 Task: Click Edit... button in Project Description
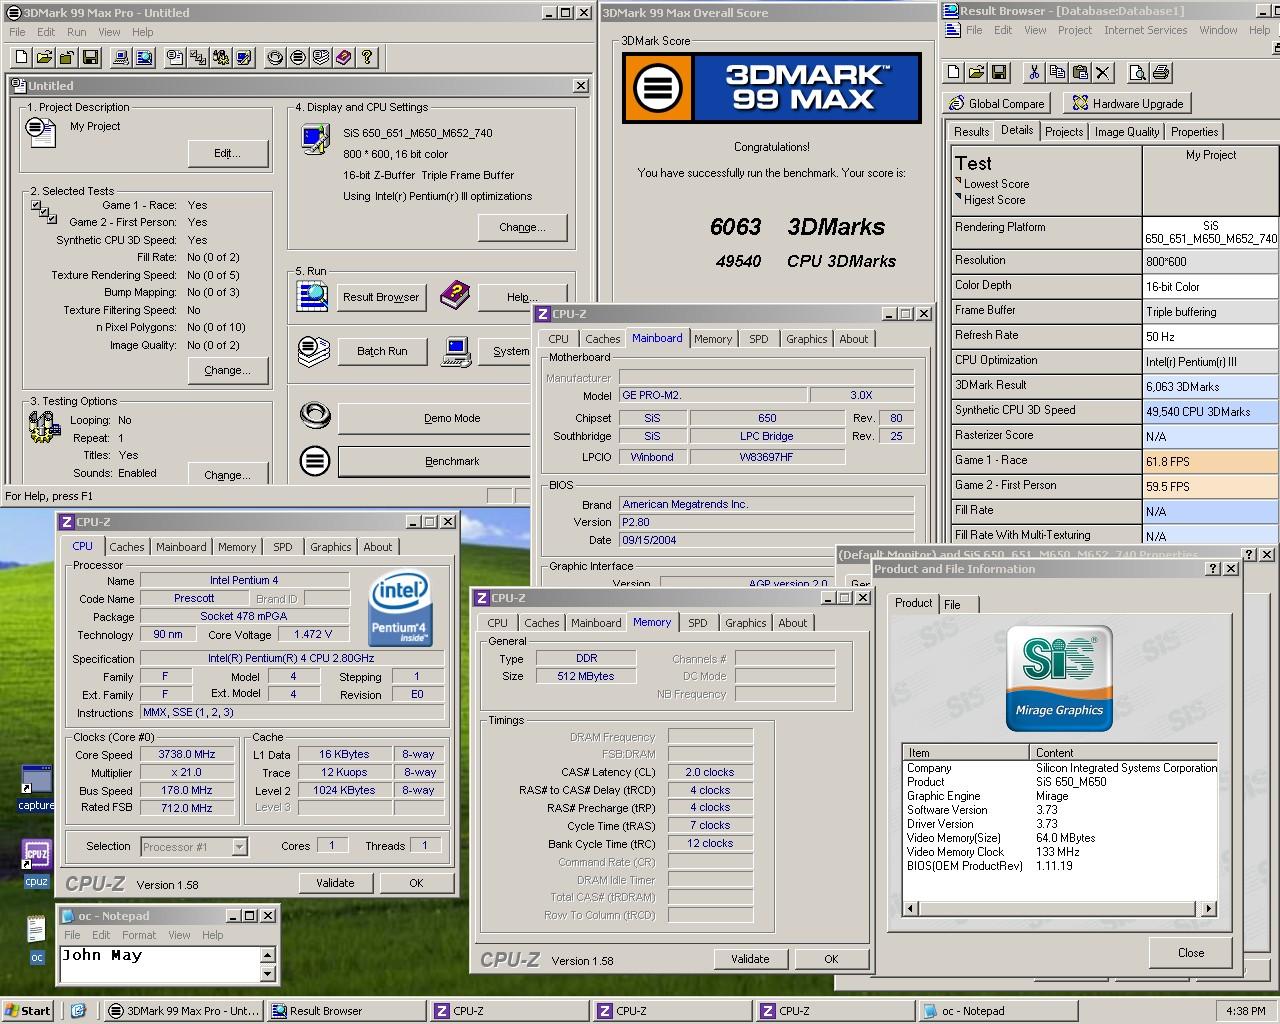pyautogui.click(x=228, y=153)
